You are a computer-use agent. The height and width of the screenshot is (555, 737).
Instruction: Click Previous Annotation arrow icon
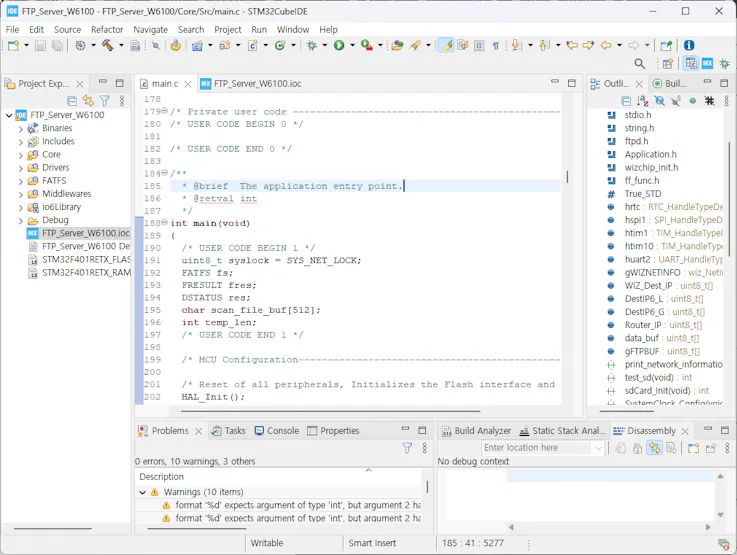point(544,45)
